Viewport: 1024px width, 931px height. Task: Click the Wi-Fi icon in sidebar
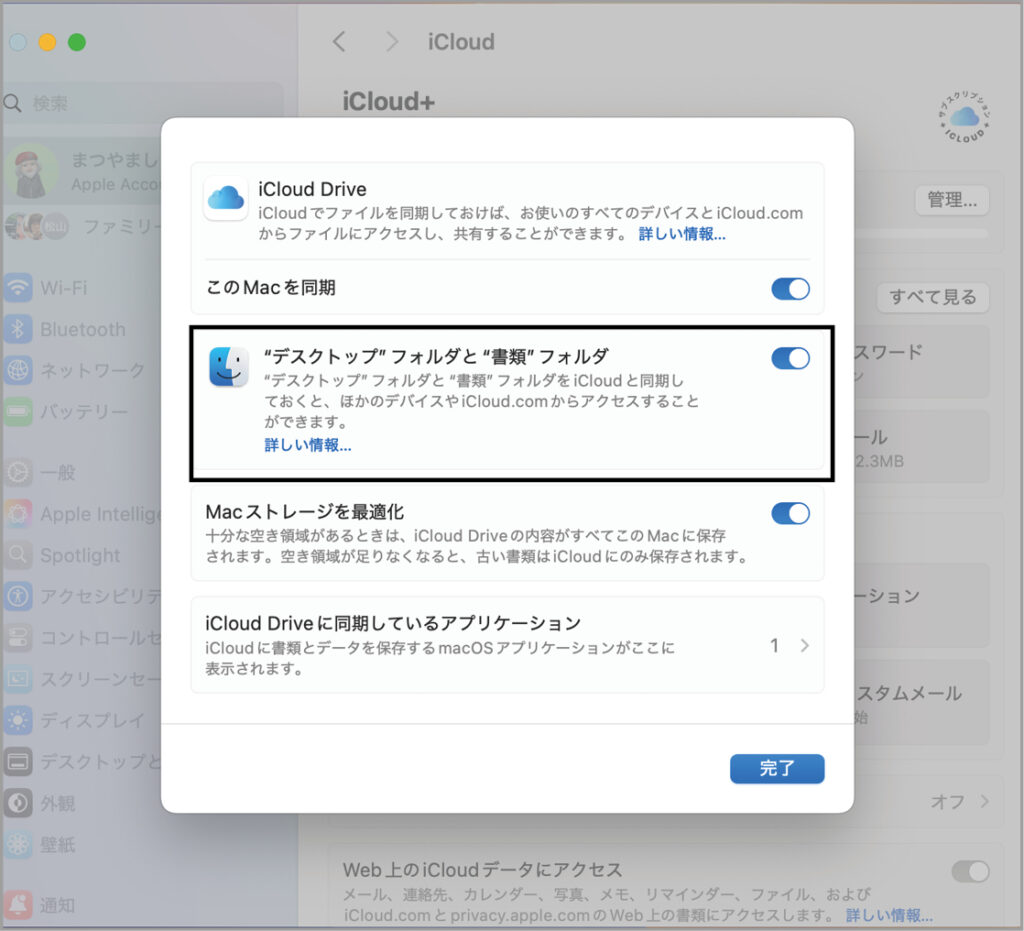coord(18,287)
